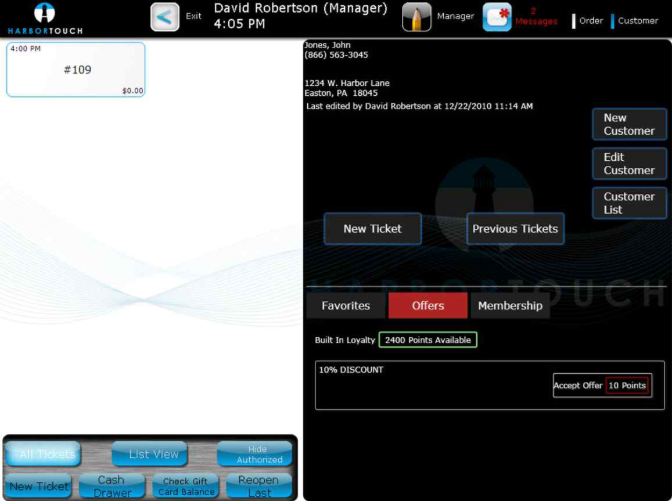672x501 pixels.
Task: Open the Messages envelope icon
Action: click(497, 17)
